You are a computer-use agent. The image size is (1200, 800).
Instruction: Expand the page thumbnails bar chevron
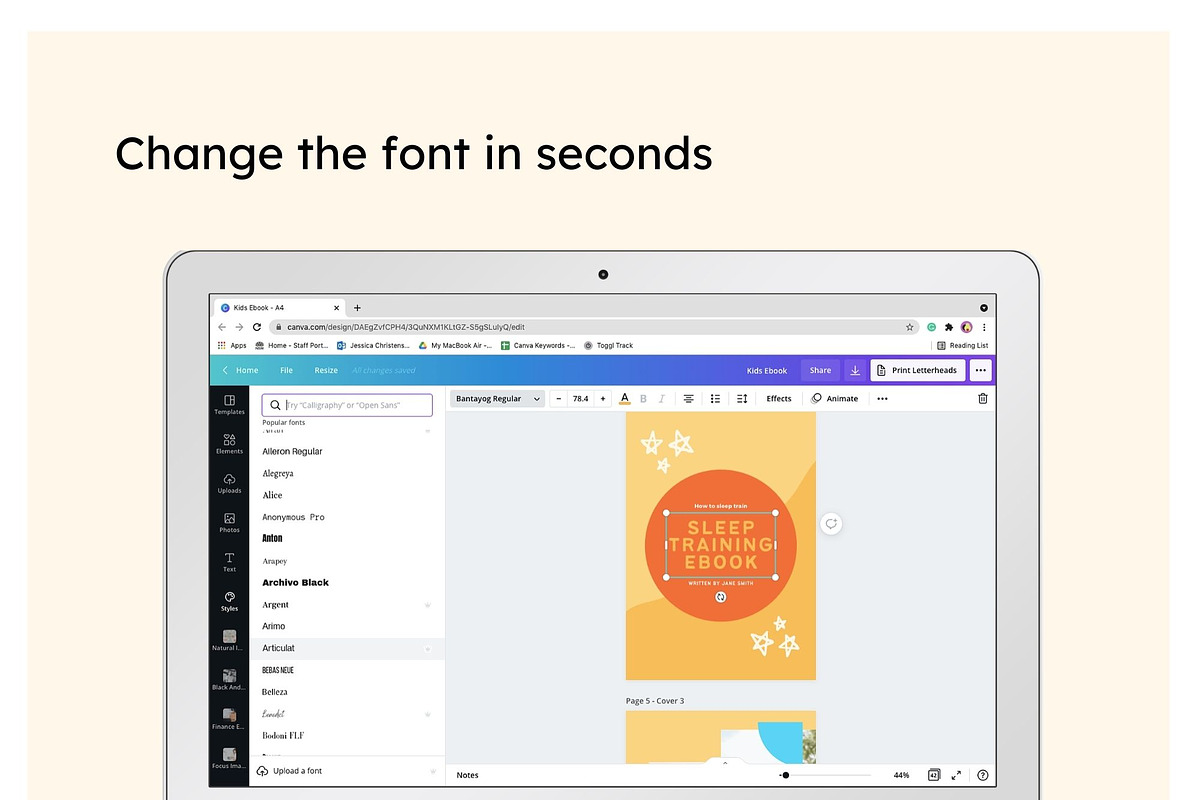tap(724, 762)
